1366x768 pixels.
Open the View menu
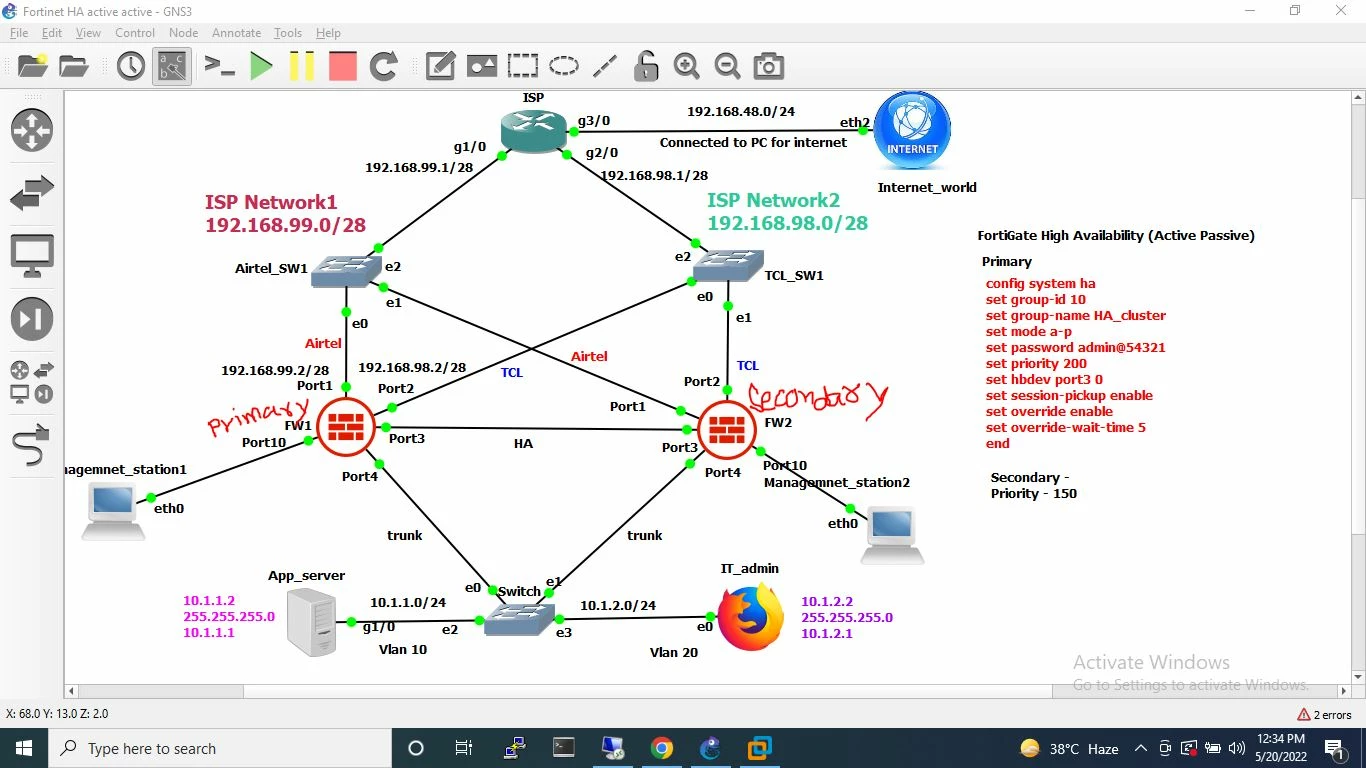coord(88,33)
